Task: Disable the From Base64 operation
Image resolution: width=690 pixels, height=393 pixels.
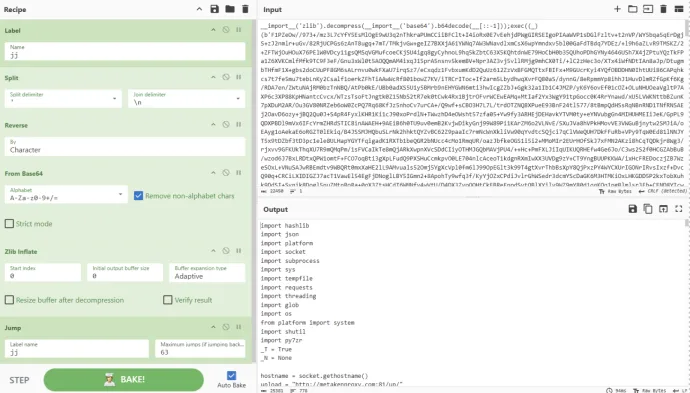Action: pyautogui.click(x=226, y=173)
